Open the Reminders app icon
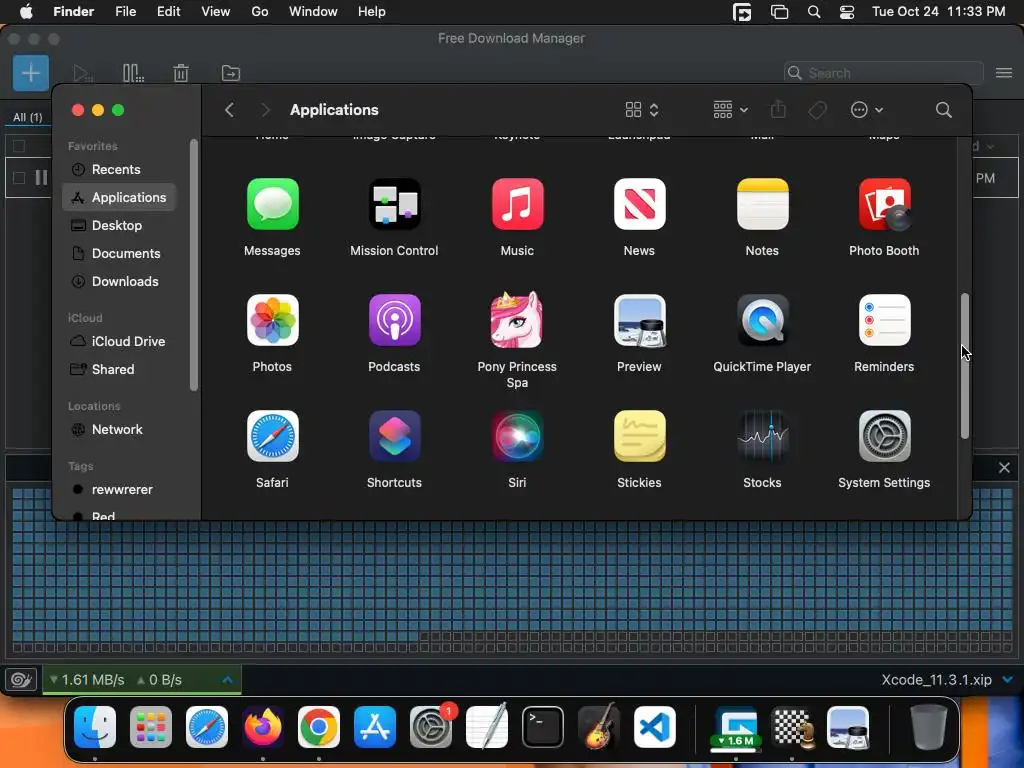This screenshot has height=768, width=1024. (884, 320)
